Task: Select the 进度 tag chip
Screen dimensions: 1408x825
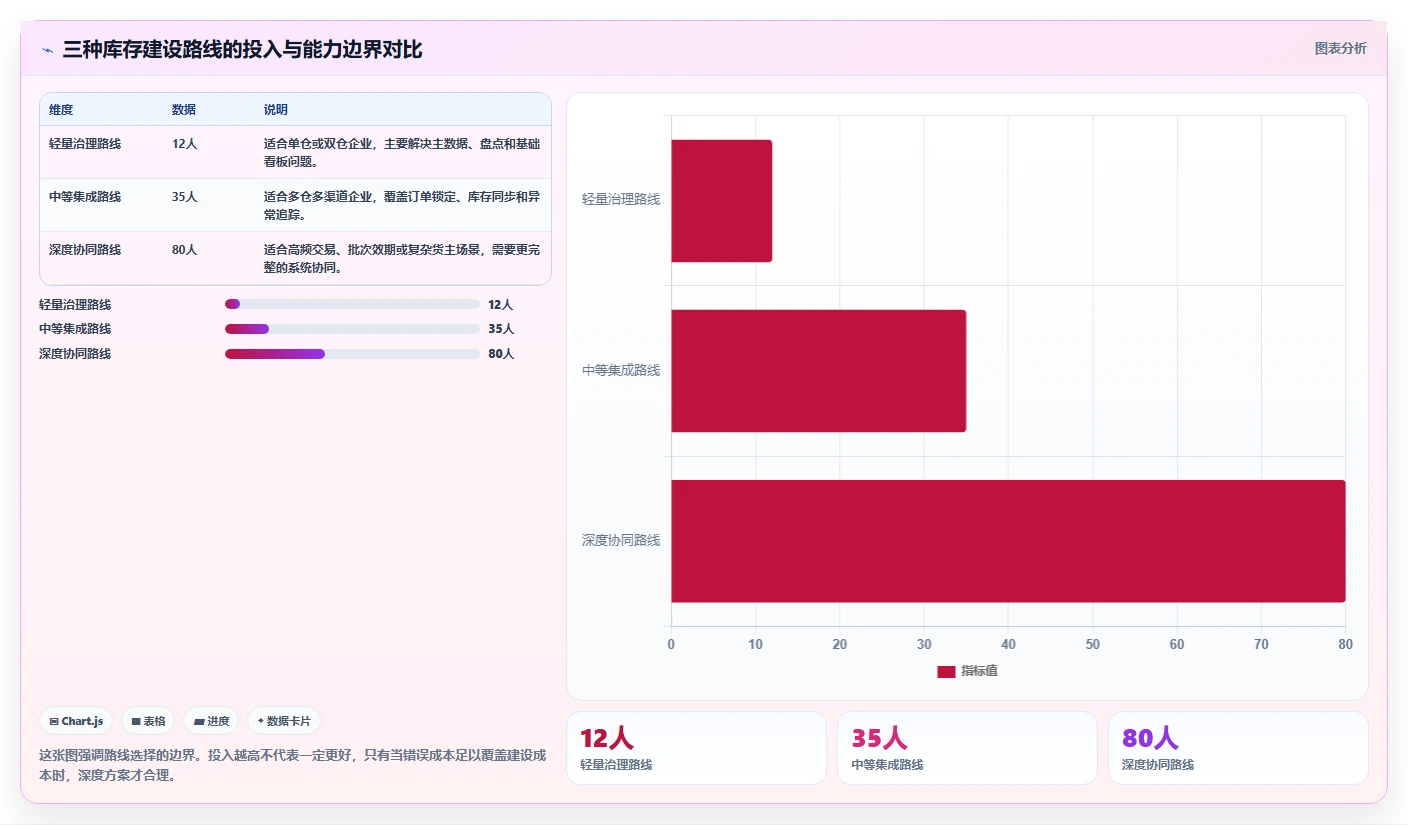Action: 211,721
